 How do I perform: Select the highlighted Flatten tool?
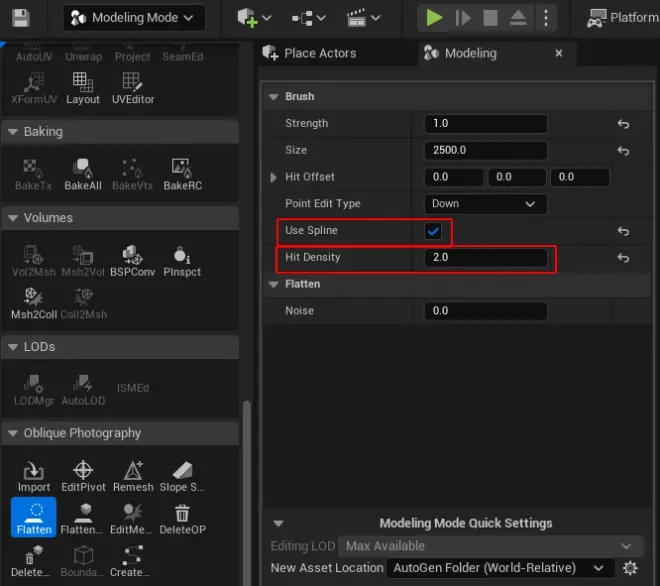tap(34, 517)
